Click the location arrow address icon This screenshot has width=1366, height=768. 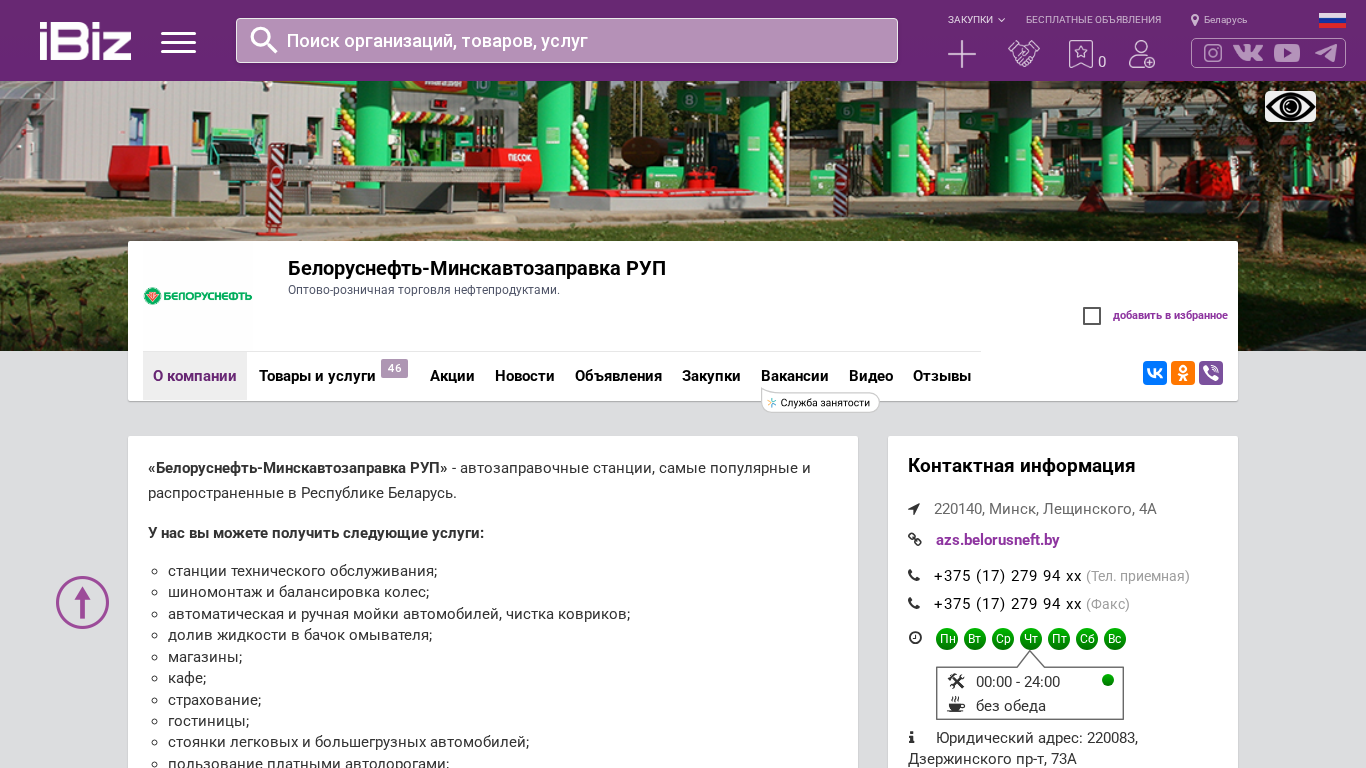[914, 509]
